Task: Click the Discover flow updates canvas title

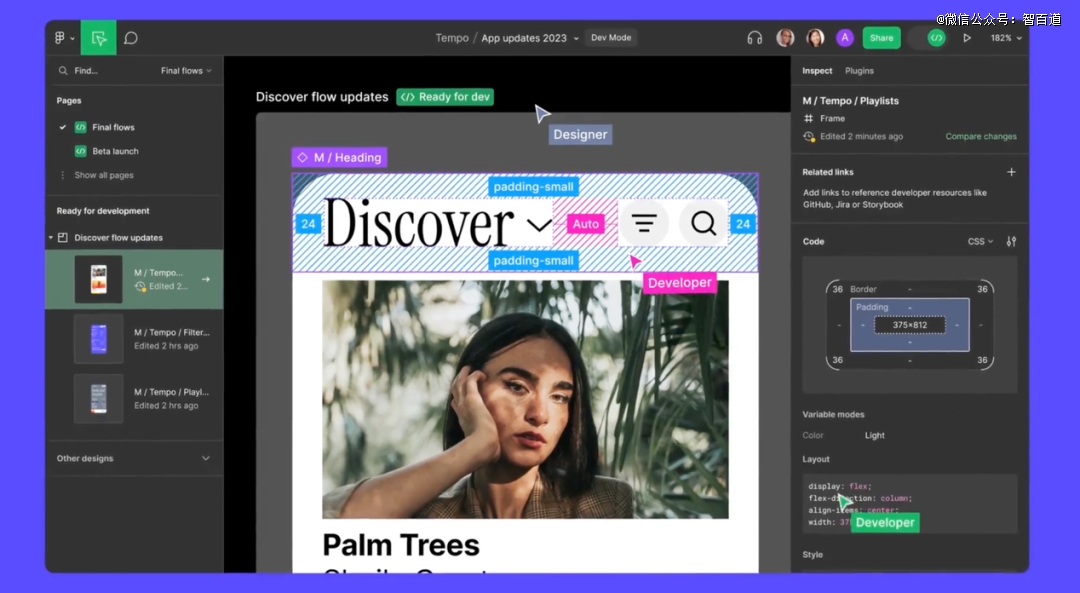Action: click(322, 97)
